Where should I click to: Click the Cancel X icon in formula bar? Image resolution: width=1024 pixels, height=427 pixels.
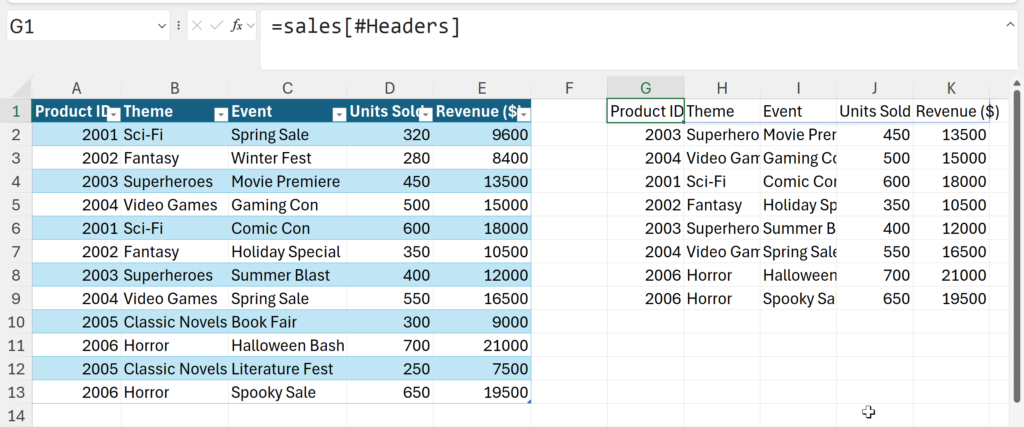click(x=198, y=27)
